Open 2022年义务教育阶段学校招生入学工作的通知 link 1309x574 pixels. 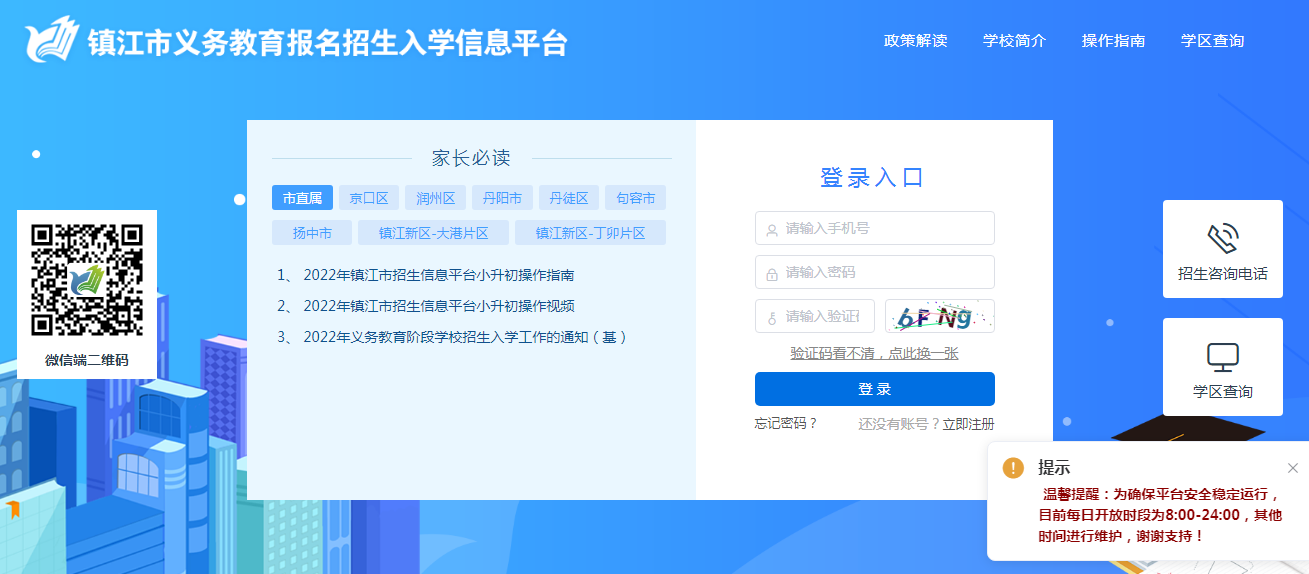(465, 337)
